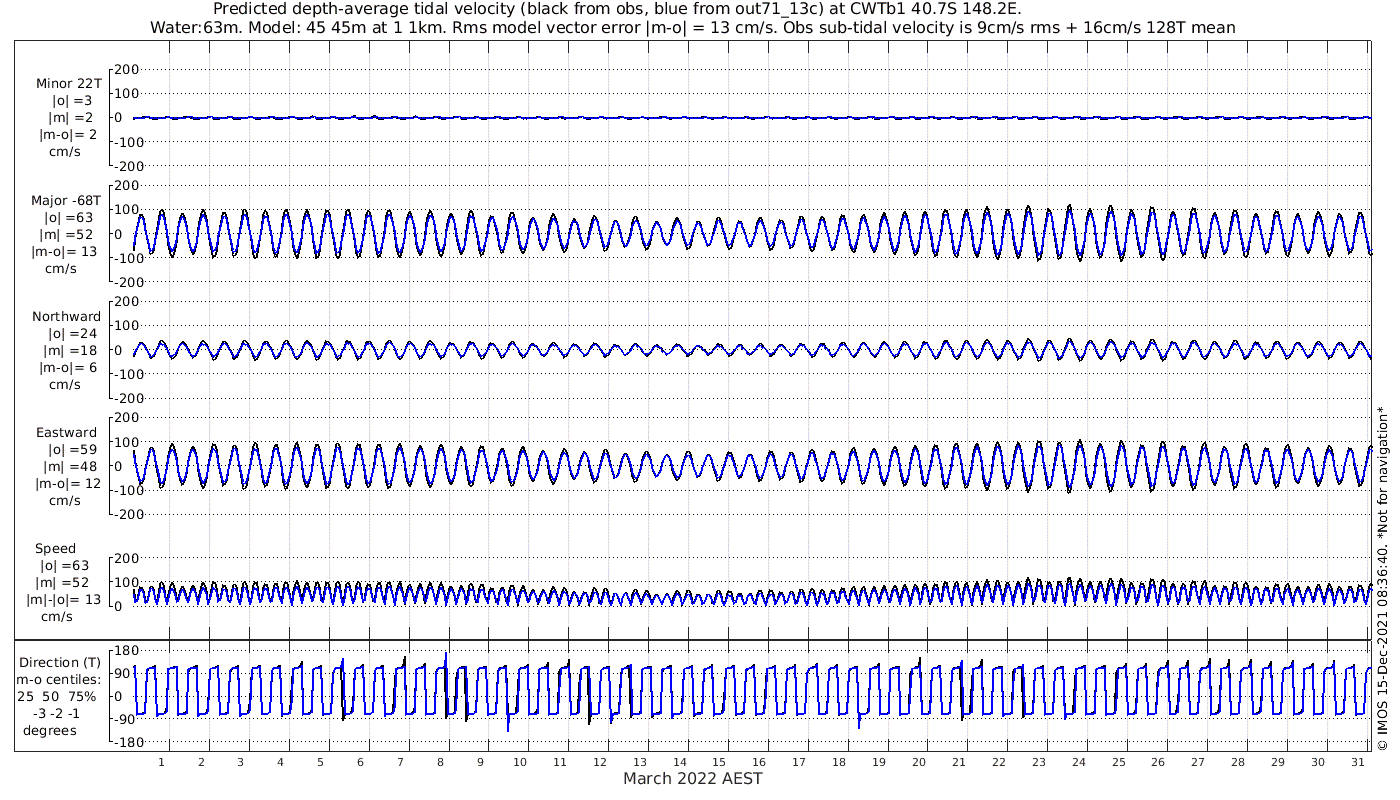Click the '|m|-|o|= 13' value under Speed

tap(64, 600)
